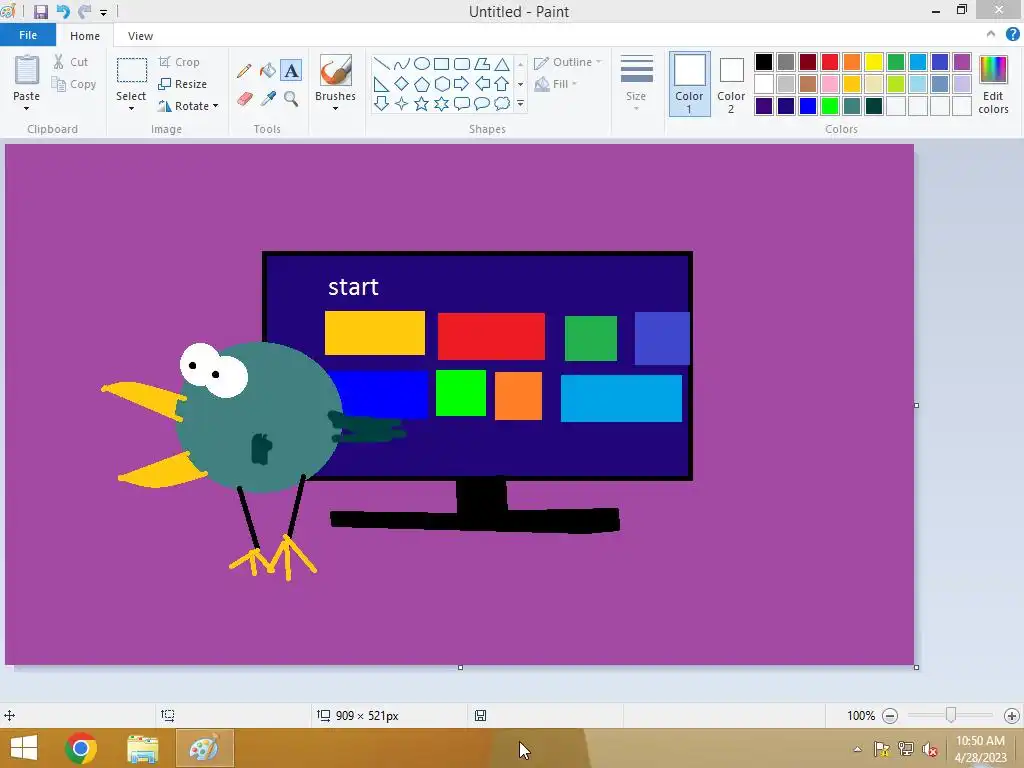Open the Windows Start button
The width and height of the screenshot is (1024, 768).
[24, 748]
